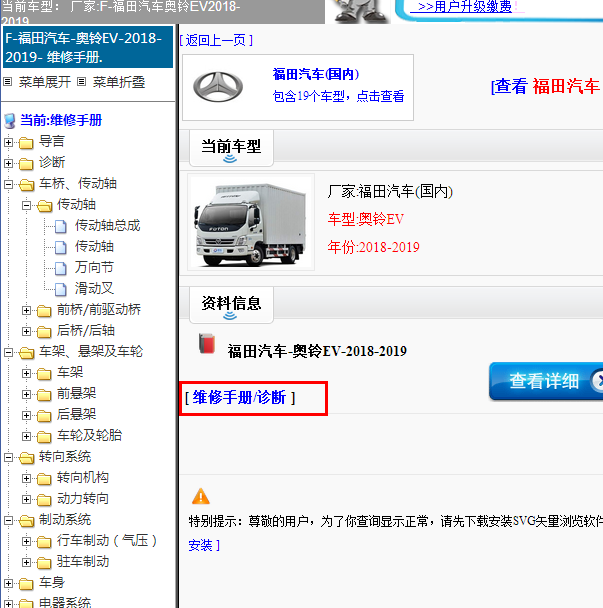Click the folder icon for 驻车制动

click(x=44, y=563)
